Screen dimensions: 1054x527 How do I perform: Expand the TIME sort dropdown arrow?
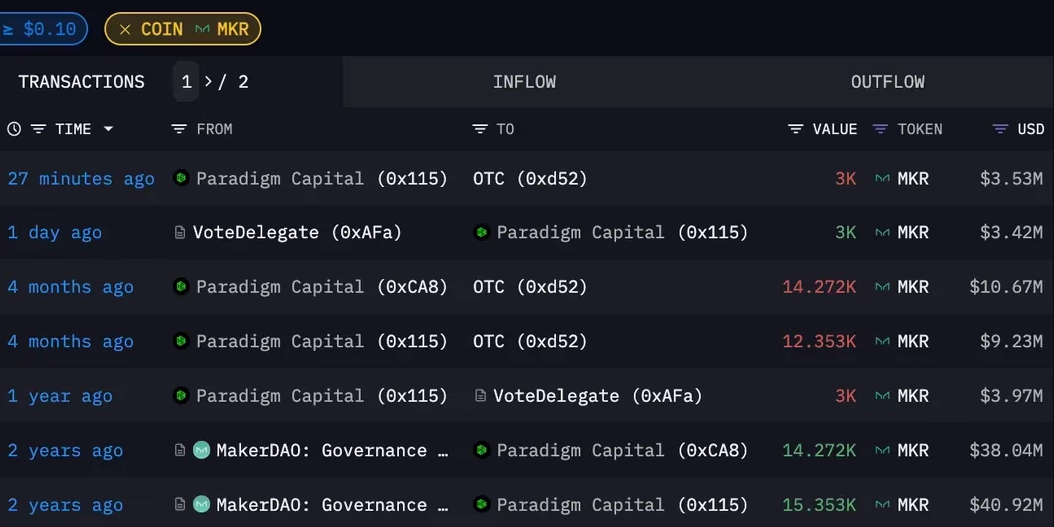(108, 129)
